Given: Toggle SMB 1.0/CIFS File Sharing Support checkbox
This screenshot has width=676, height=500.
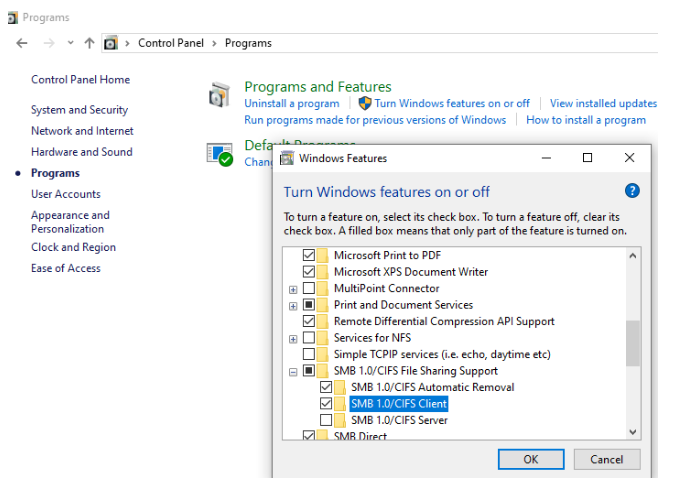Looking at the screenshot, I should click(309, 370).
